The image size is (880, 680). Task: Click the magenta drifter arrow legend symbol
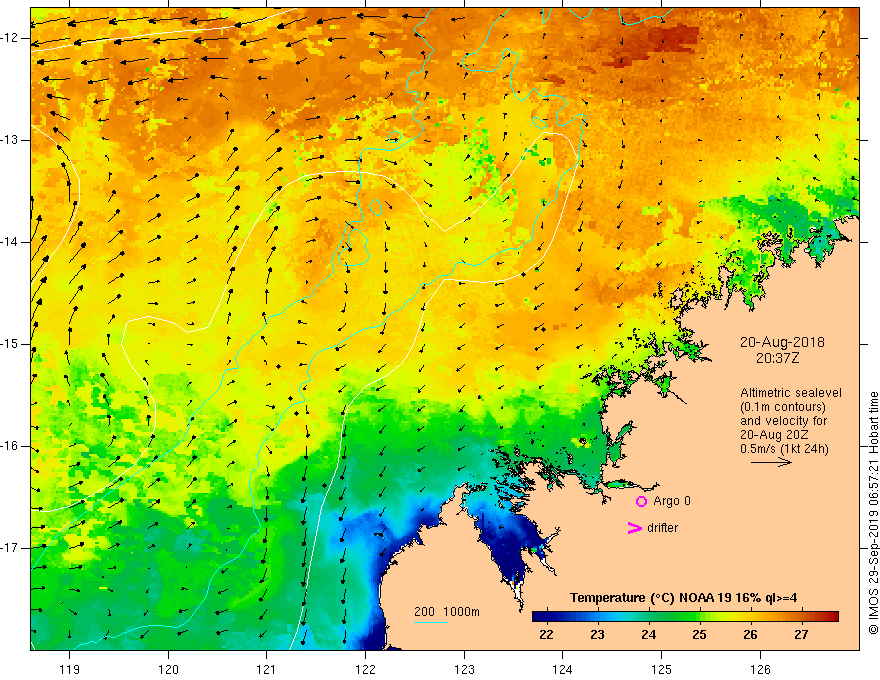pos(634,528)
